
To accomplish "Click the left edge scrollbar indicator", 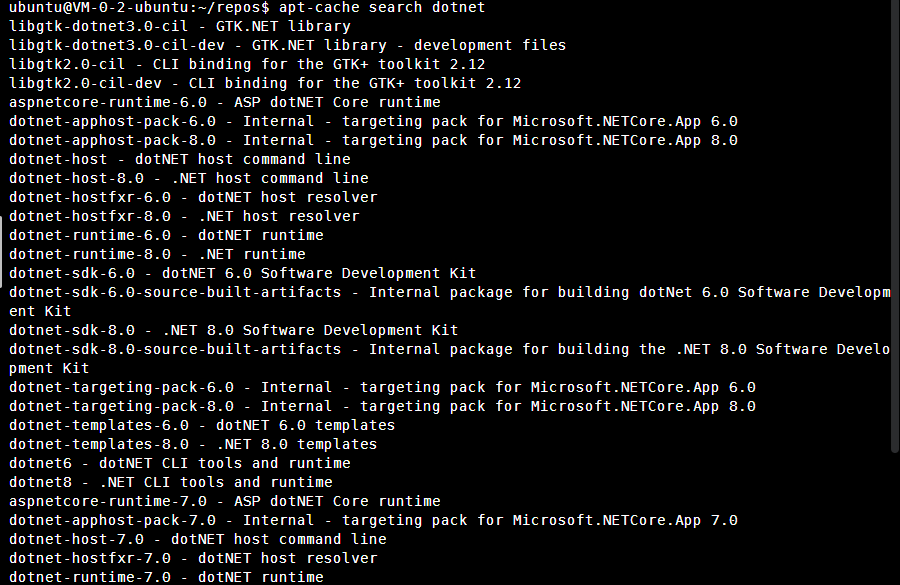I will pyautogui.click(x=2, y=245).
